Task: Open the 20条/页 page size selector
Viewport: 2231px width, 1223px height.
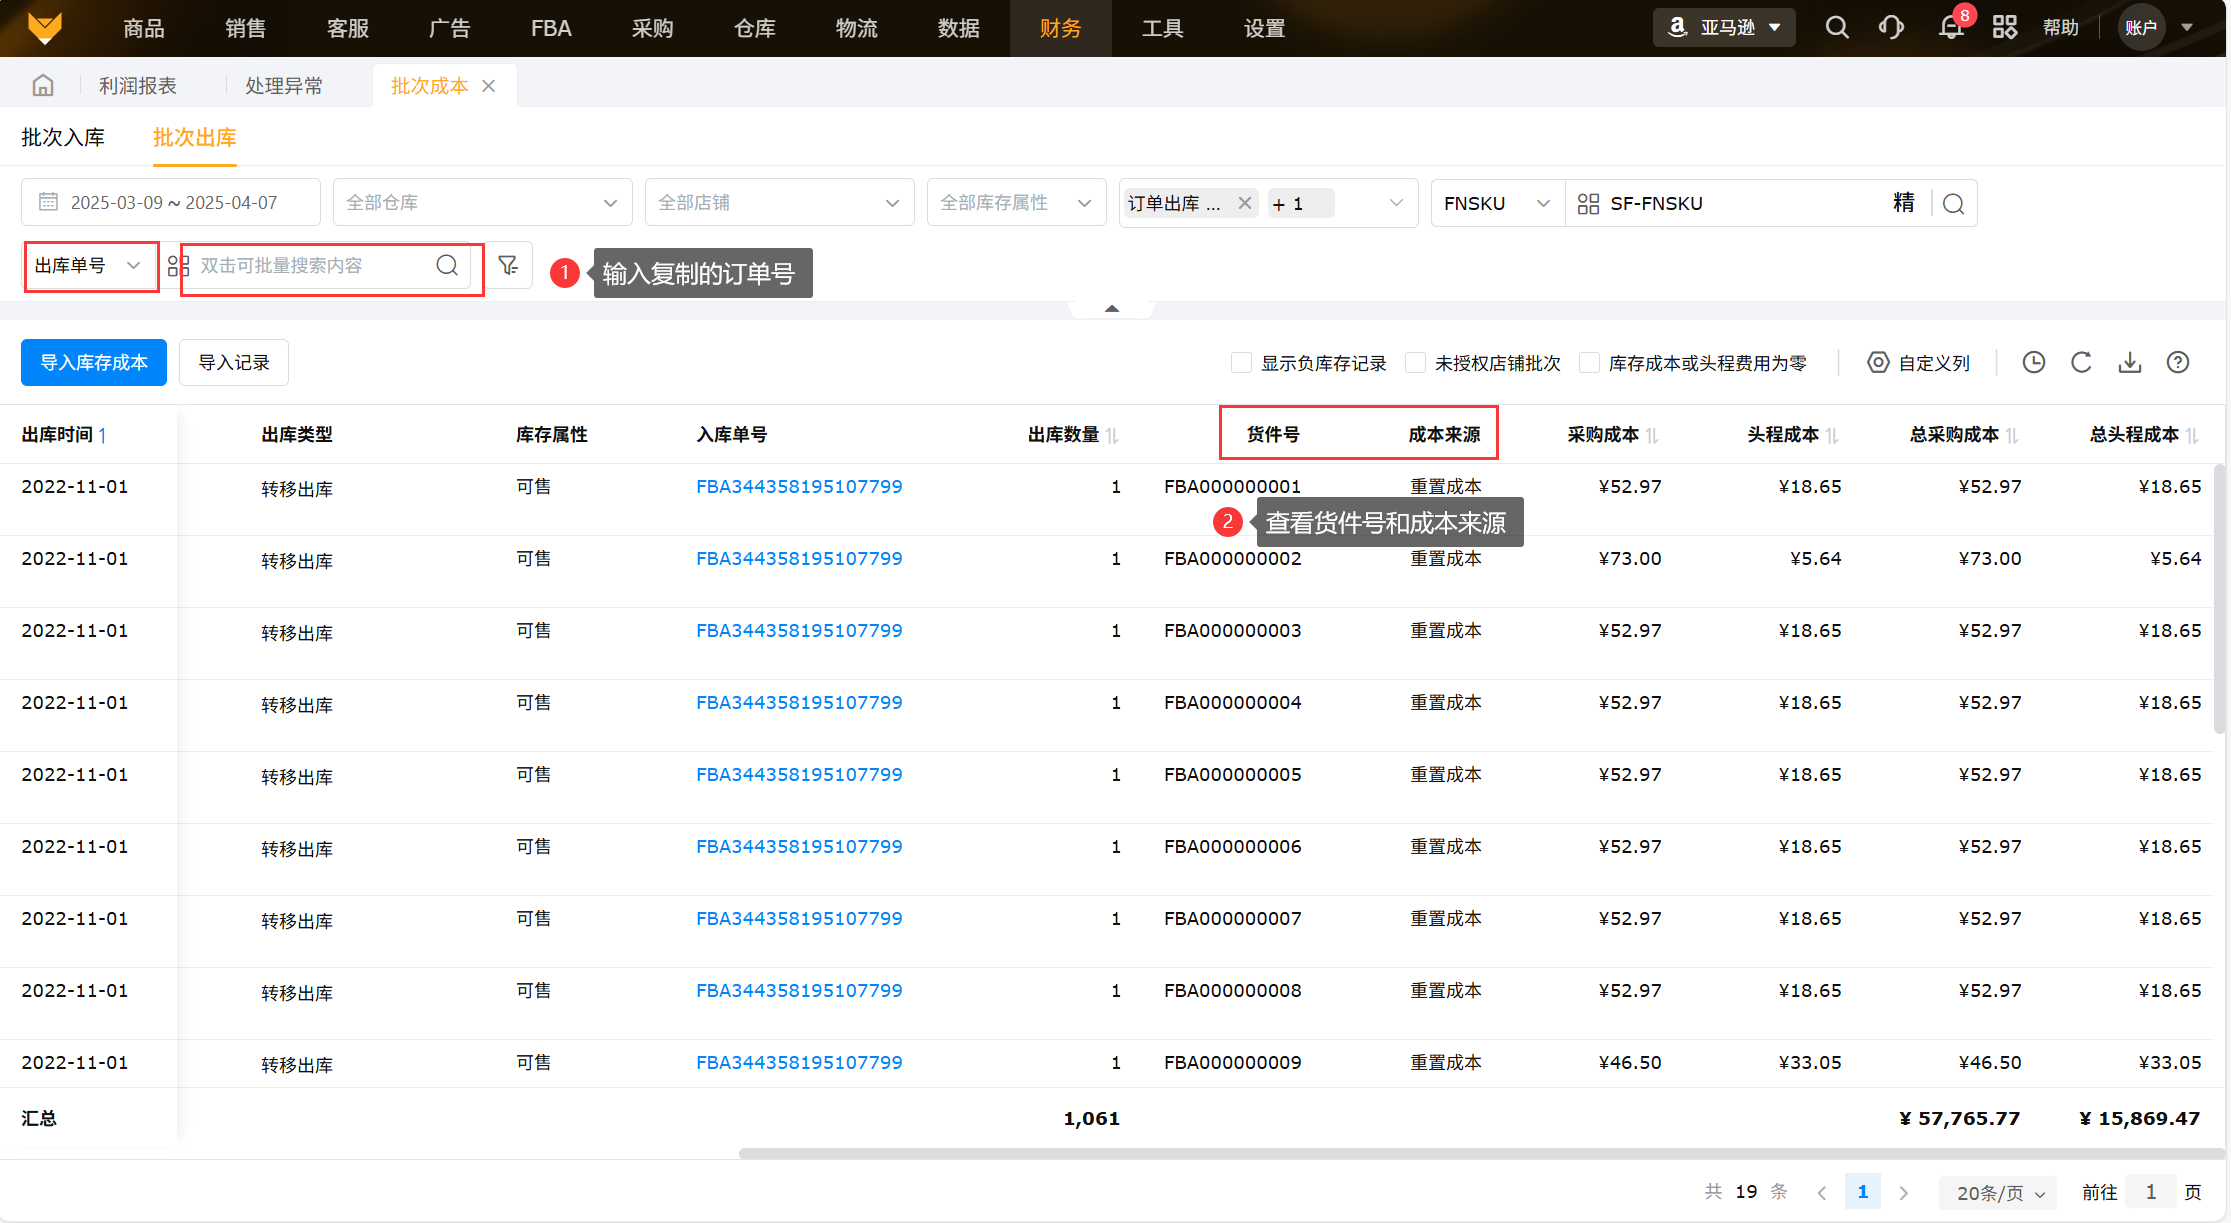Action: (1998, 1192)
